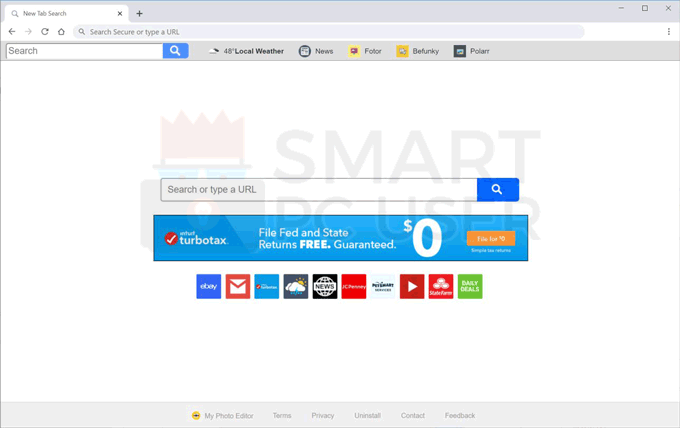680x428 pixels.
Task: Open Local Weather from the toolbar
Action: [x=246, y=51]
